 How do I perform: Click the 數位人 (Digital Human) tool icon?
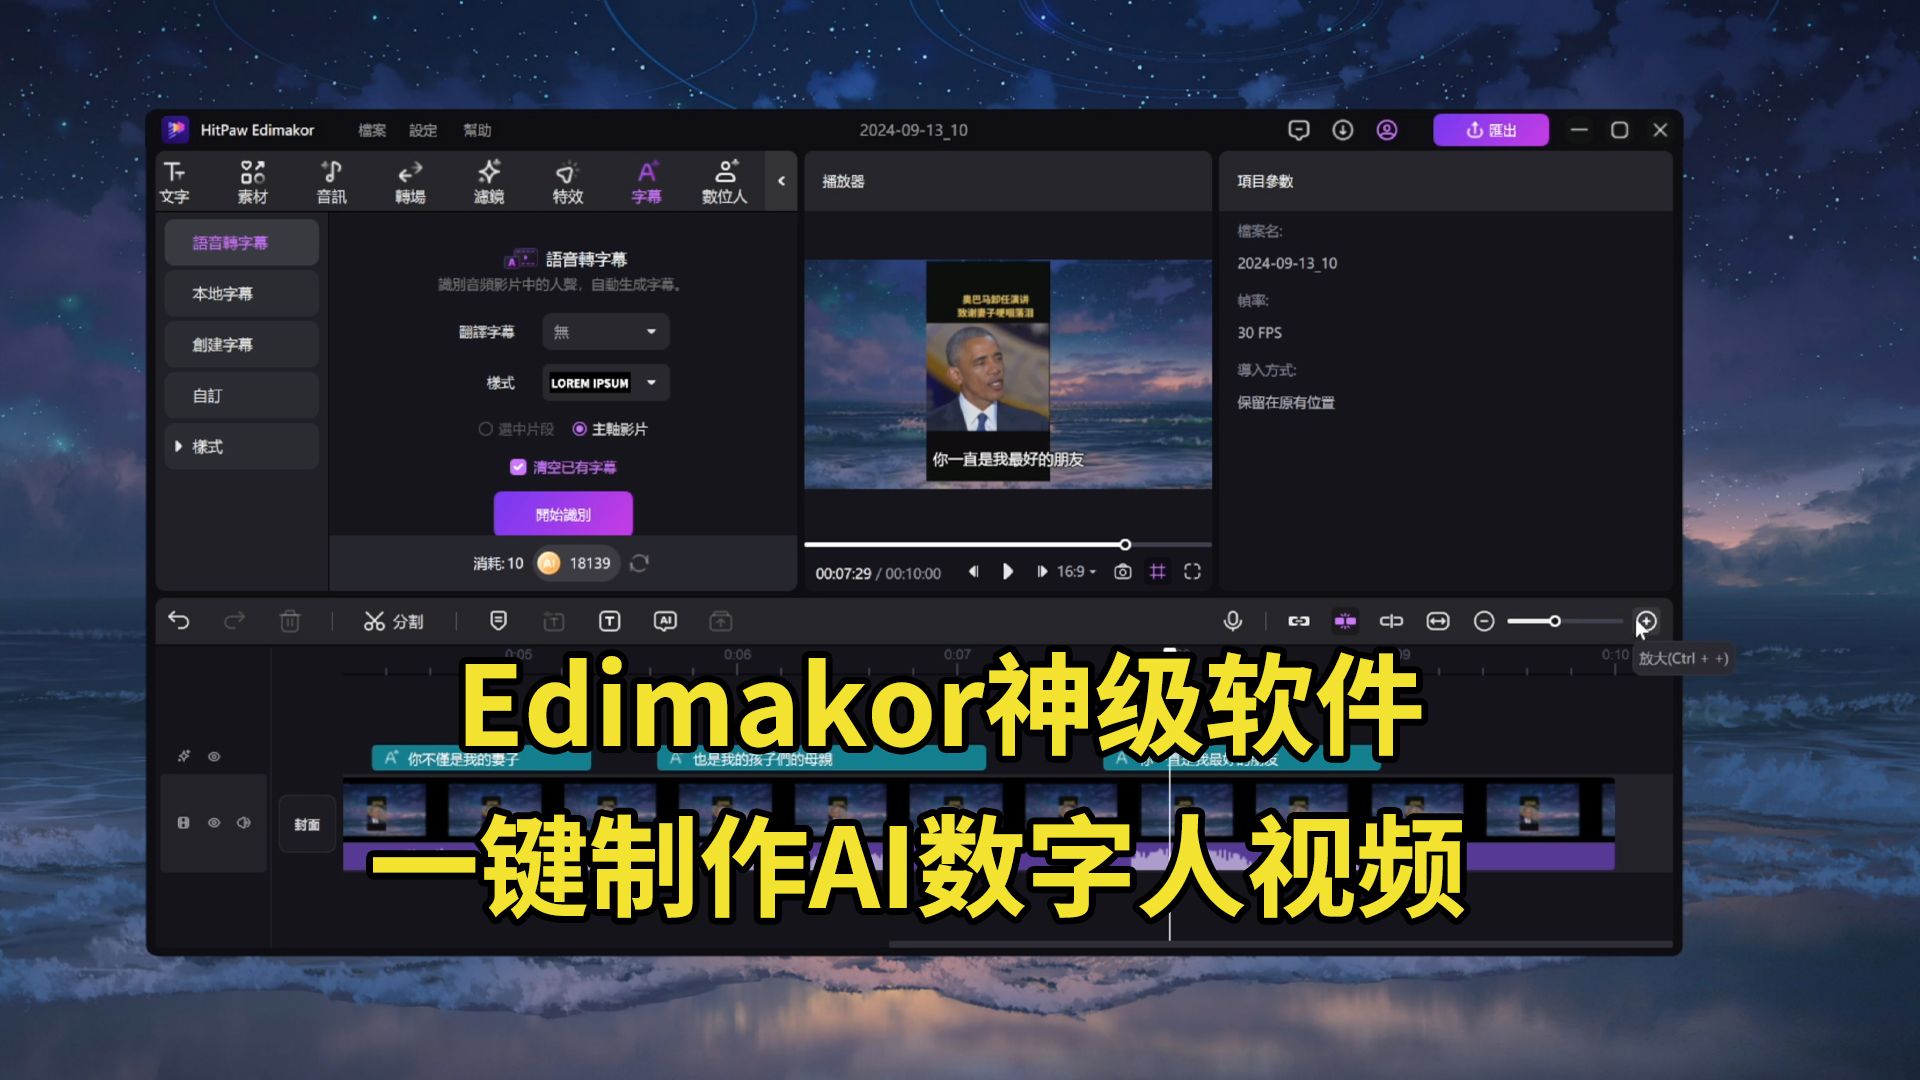724,181
